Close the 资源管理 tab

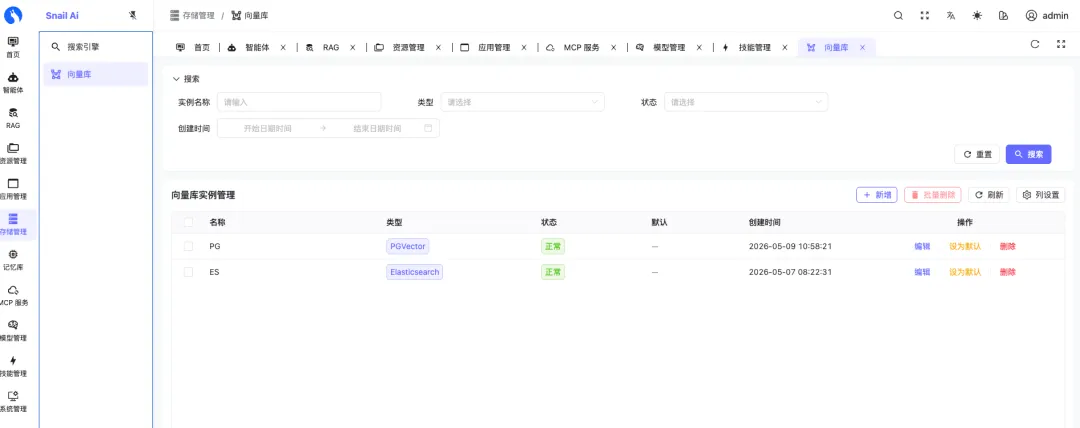[438, 48]
